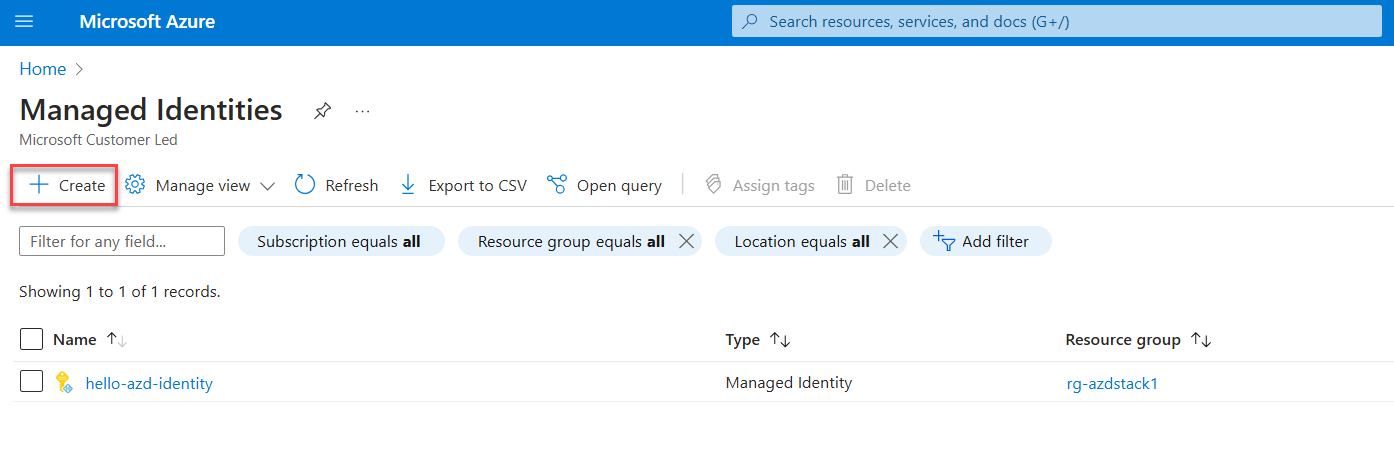The width and height of the screenshot is (1394, 452).
Task: Focus the Filter for any field box
Action: [122, 241]
